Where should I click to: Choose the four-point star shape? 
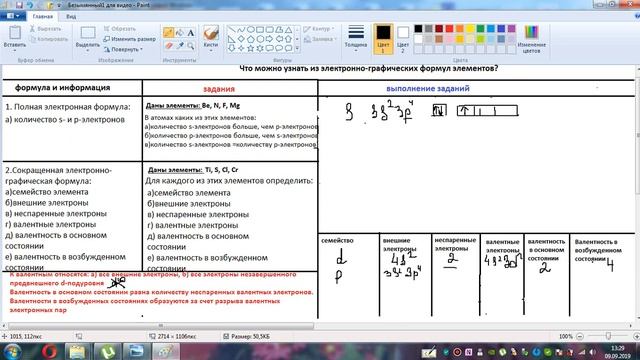[241, 48]
